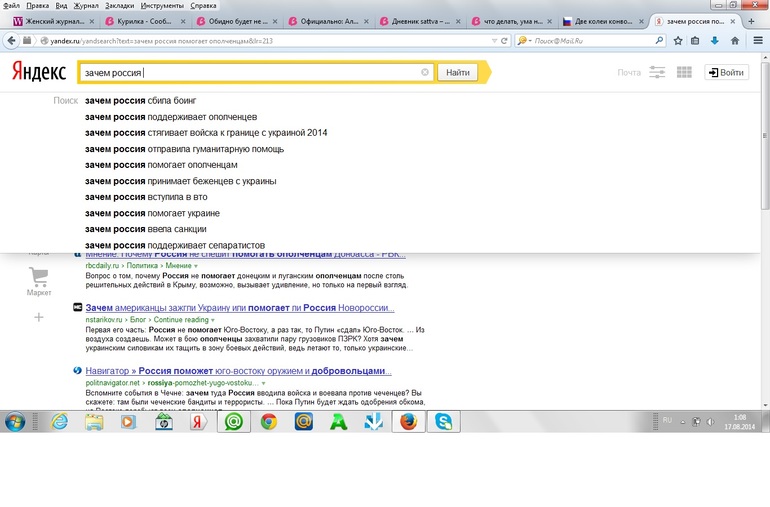
Task: Clear the search field with X icon
Action: click(425, 72)
